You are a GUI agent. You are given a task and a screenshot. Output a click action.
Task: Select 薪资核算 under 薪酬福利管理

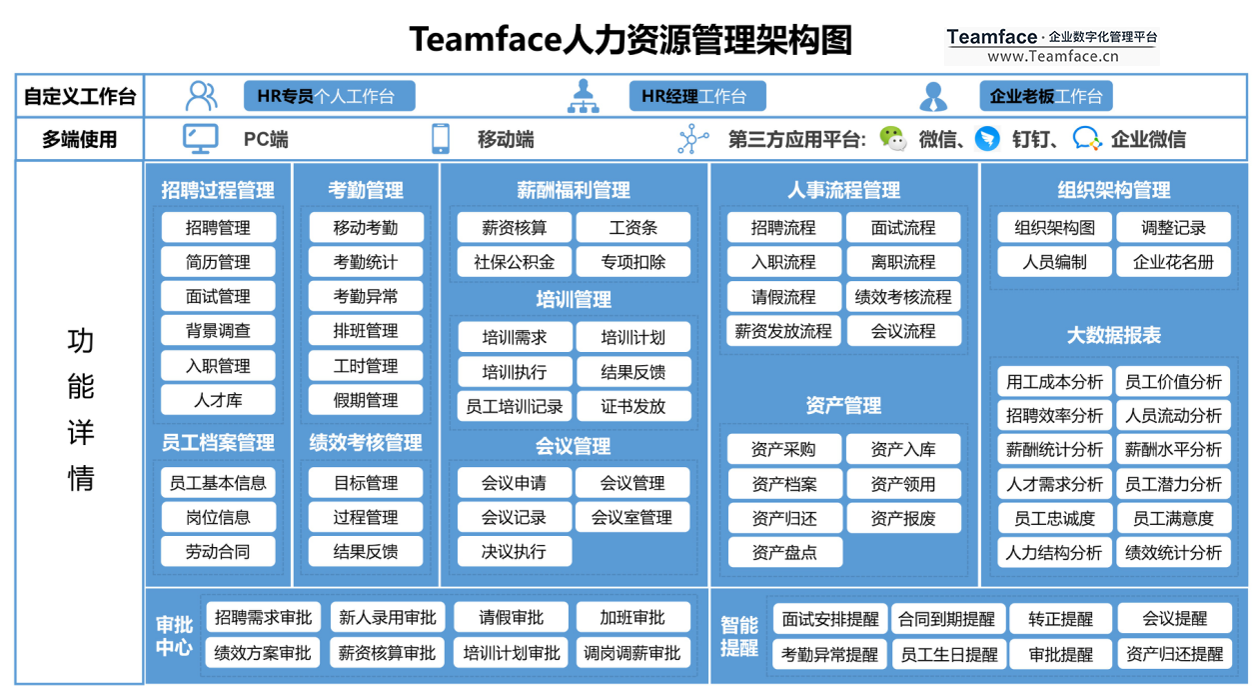(514, 227)
